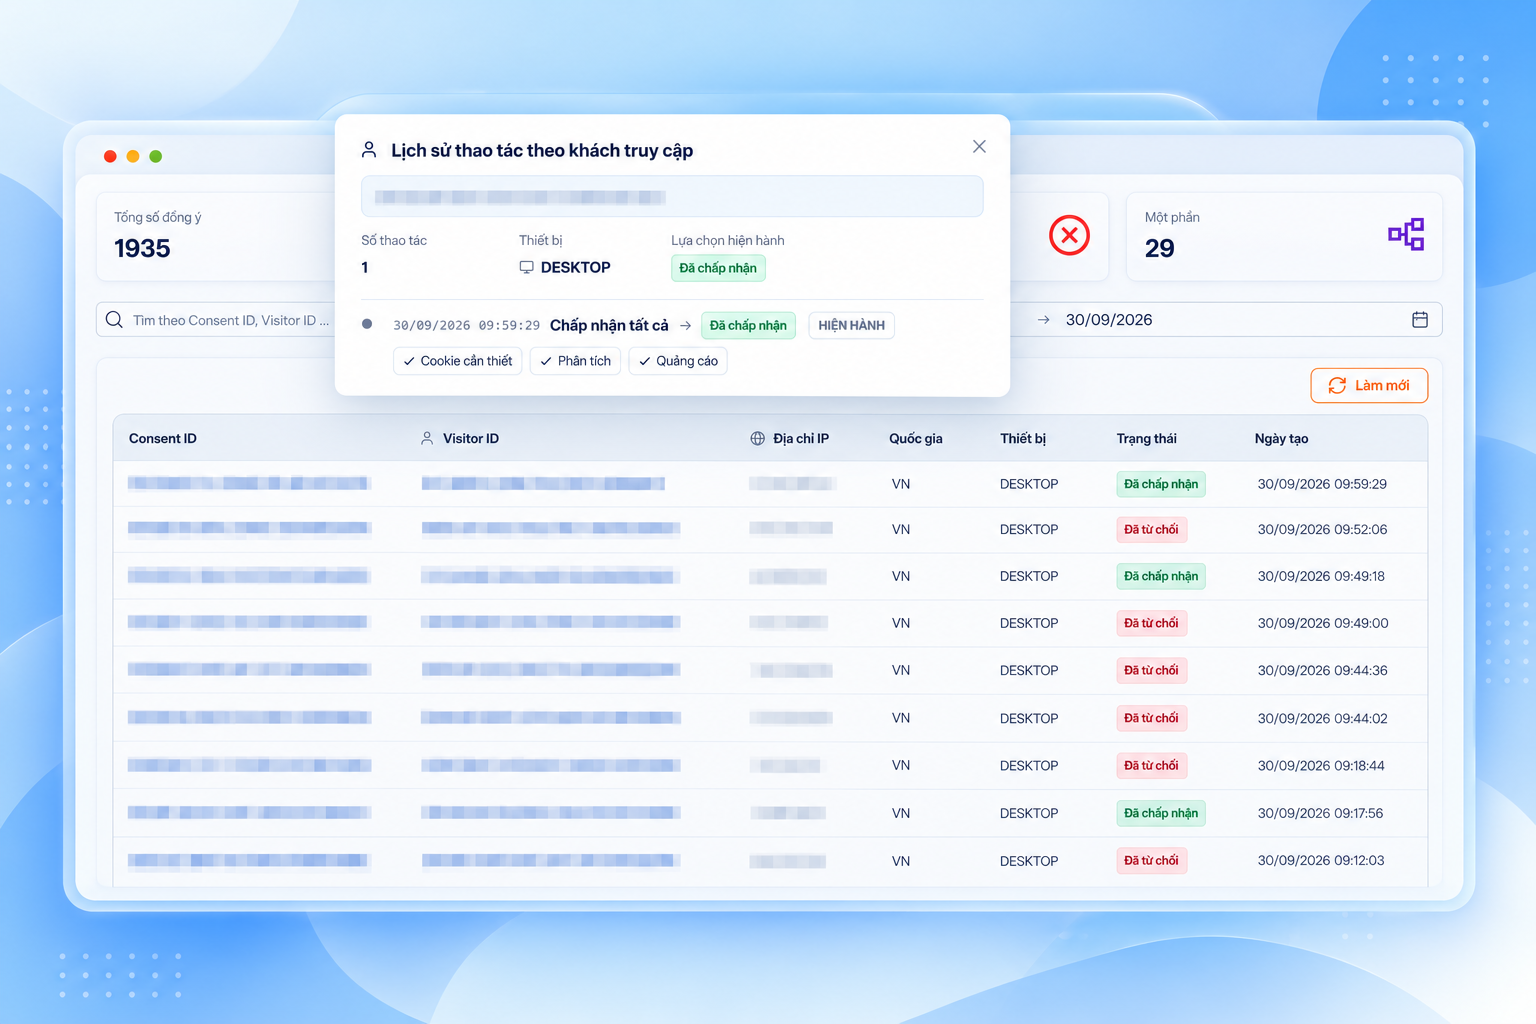Click the Thiết bị column header
Viewport: 1536px width, 1024px height.
coord(1023,438)
